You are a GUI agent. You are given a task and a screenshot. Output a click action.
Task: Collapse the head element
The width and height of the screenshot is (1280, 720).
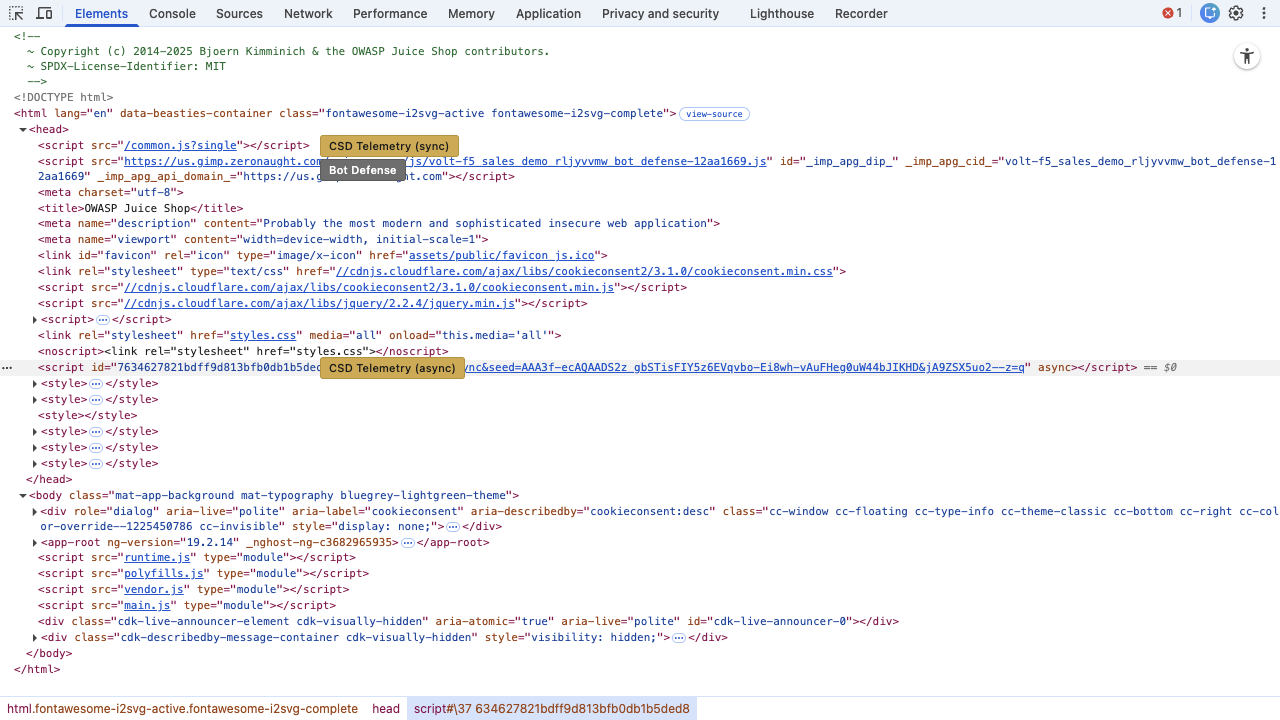click(23, 129)
